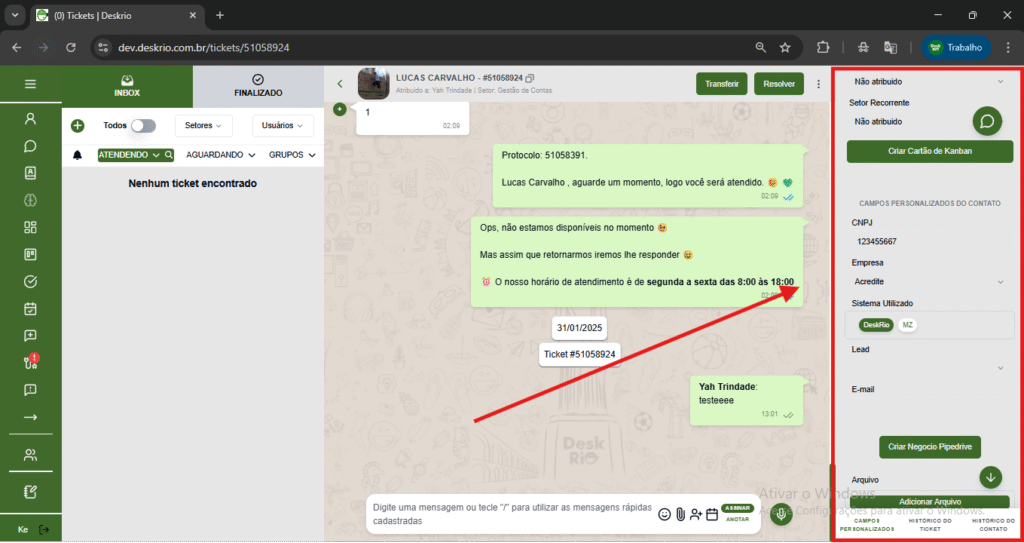Image resolution: width=1024 pixels, height=543 pixels.
Task: Open the hamburger menu in sidebar
Action: [x=30, y=84]
